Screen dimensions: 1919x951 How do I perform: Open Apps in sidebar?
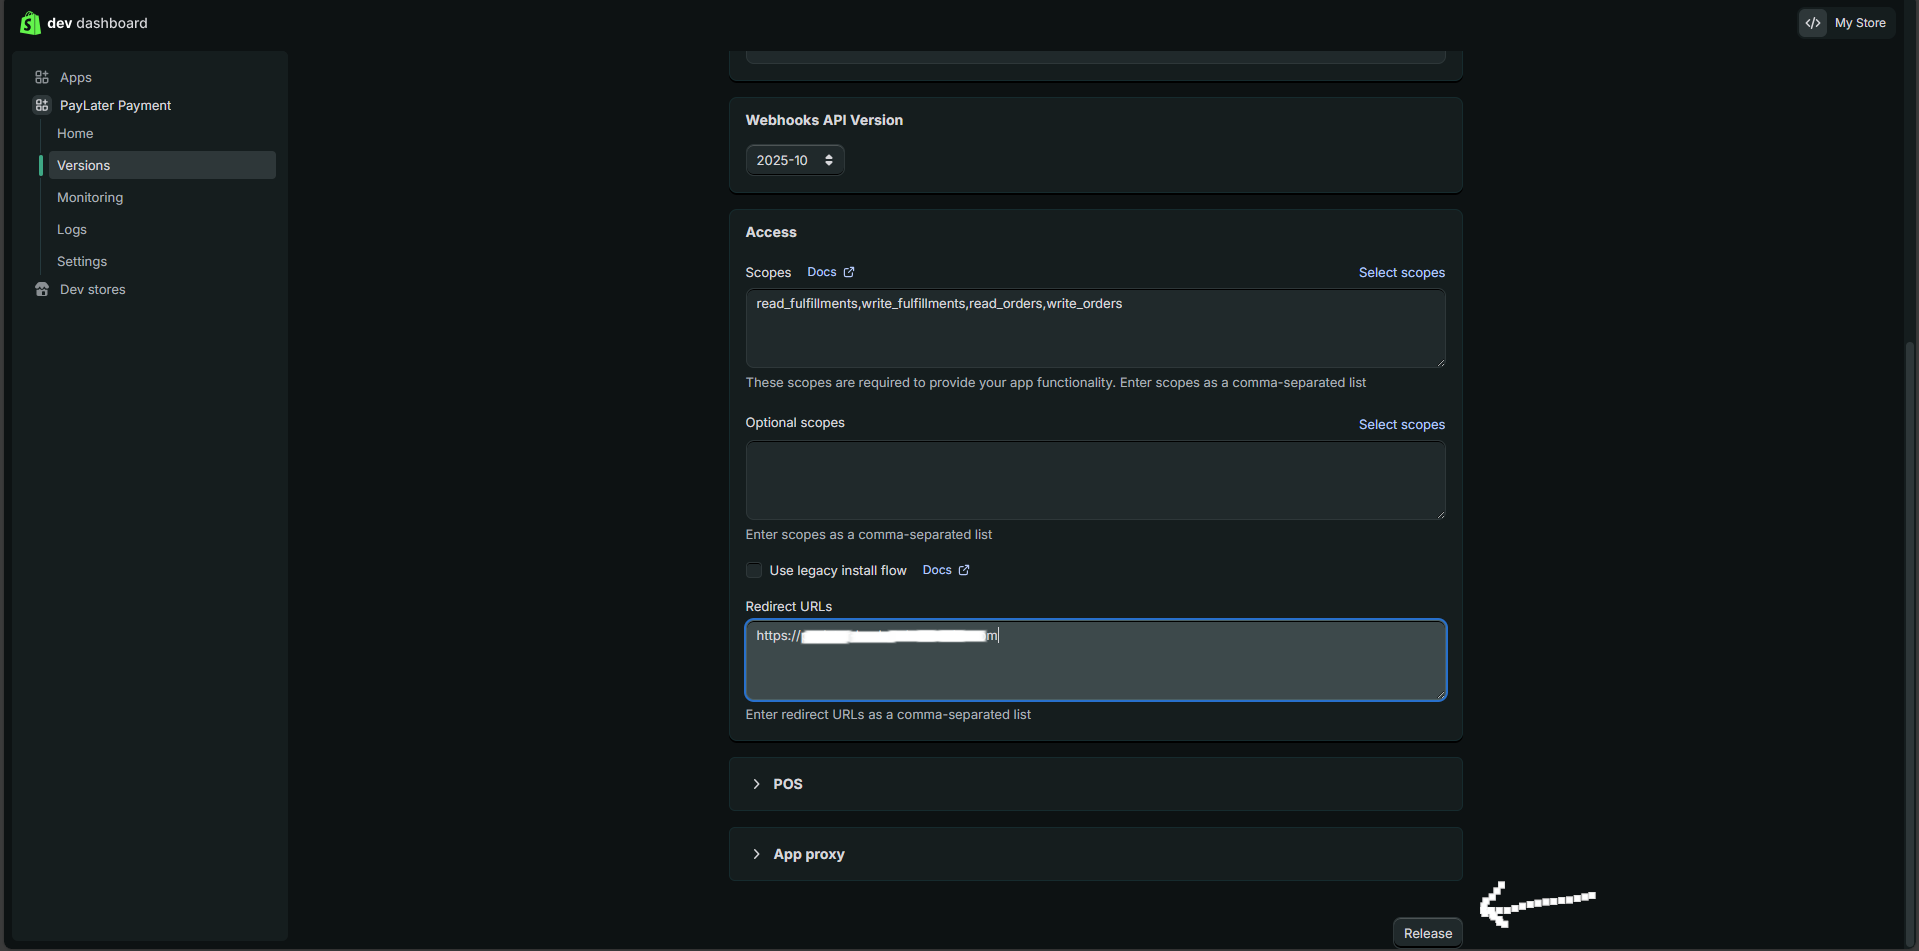point(76,77)
